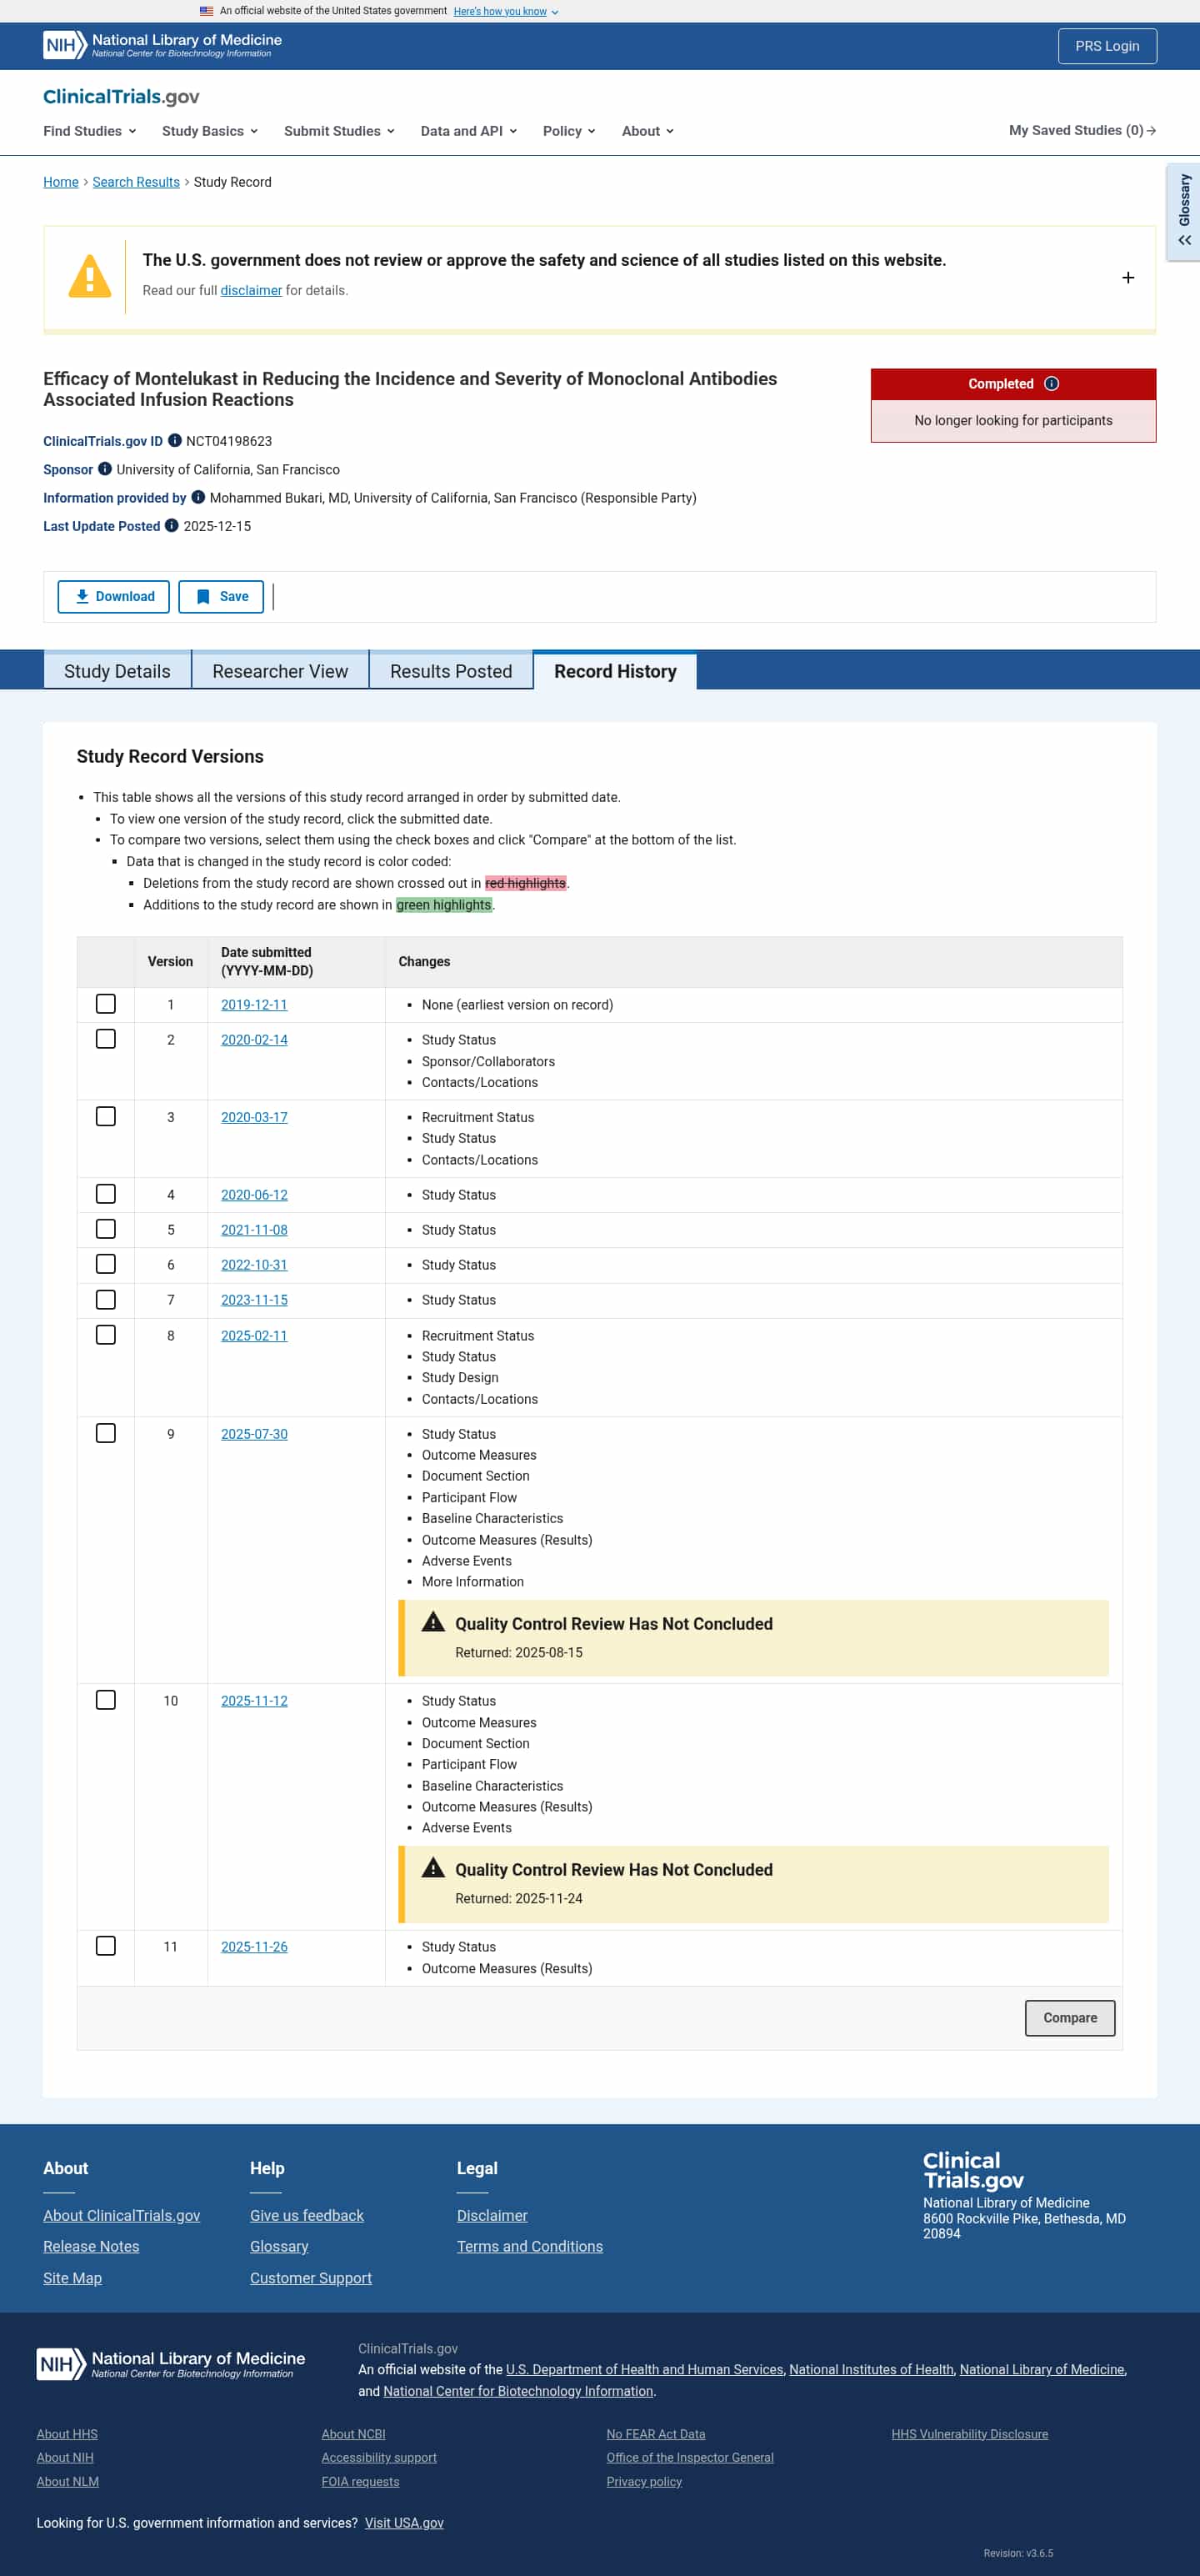Click NIH logo in the footer
The width and height of the screenshot is (1200, 2576).
171,2364
